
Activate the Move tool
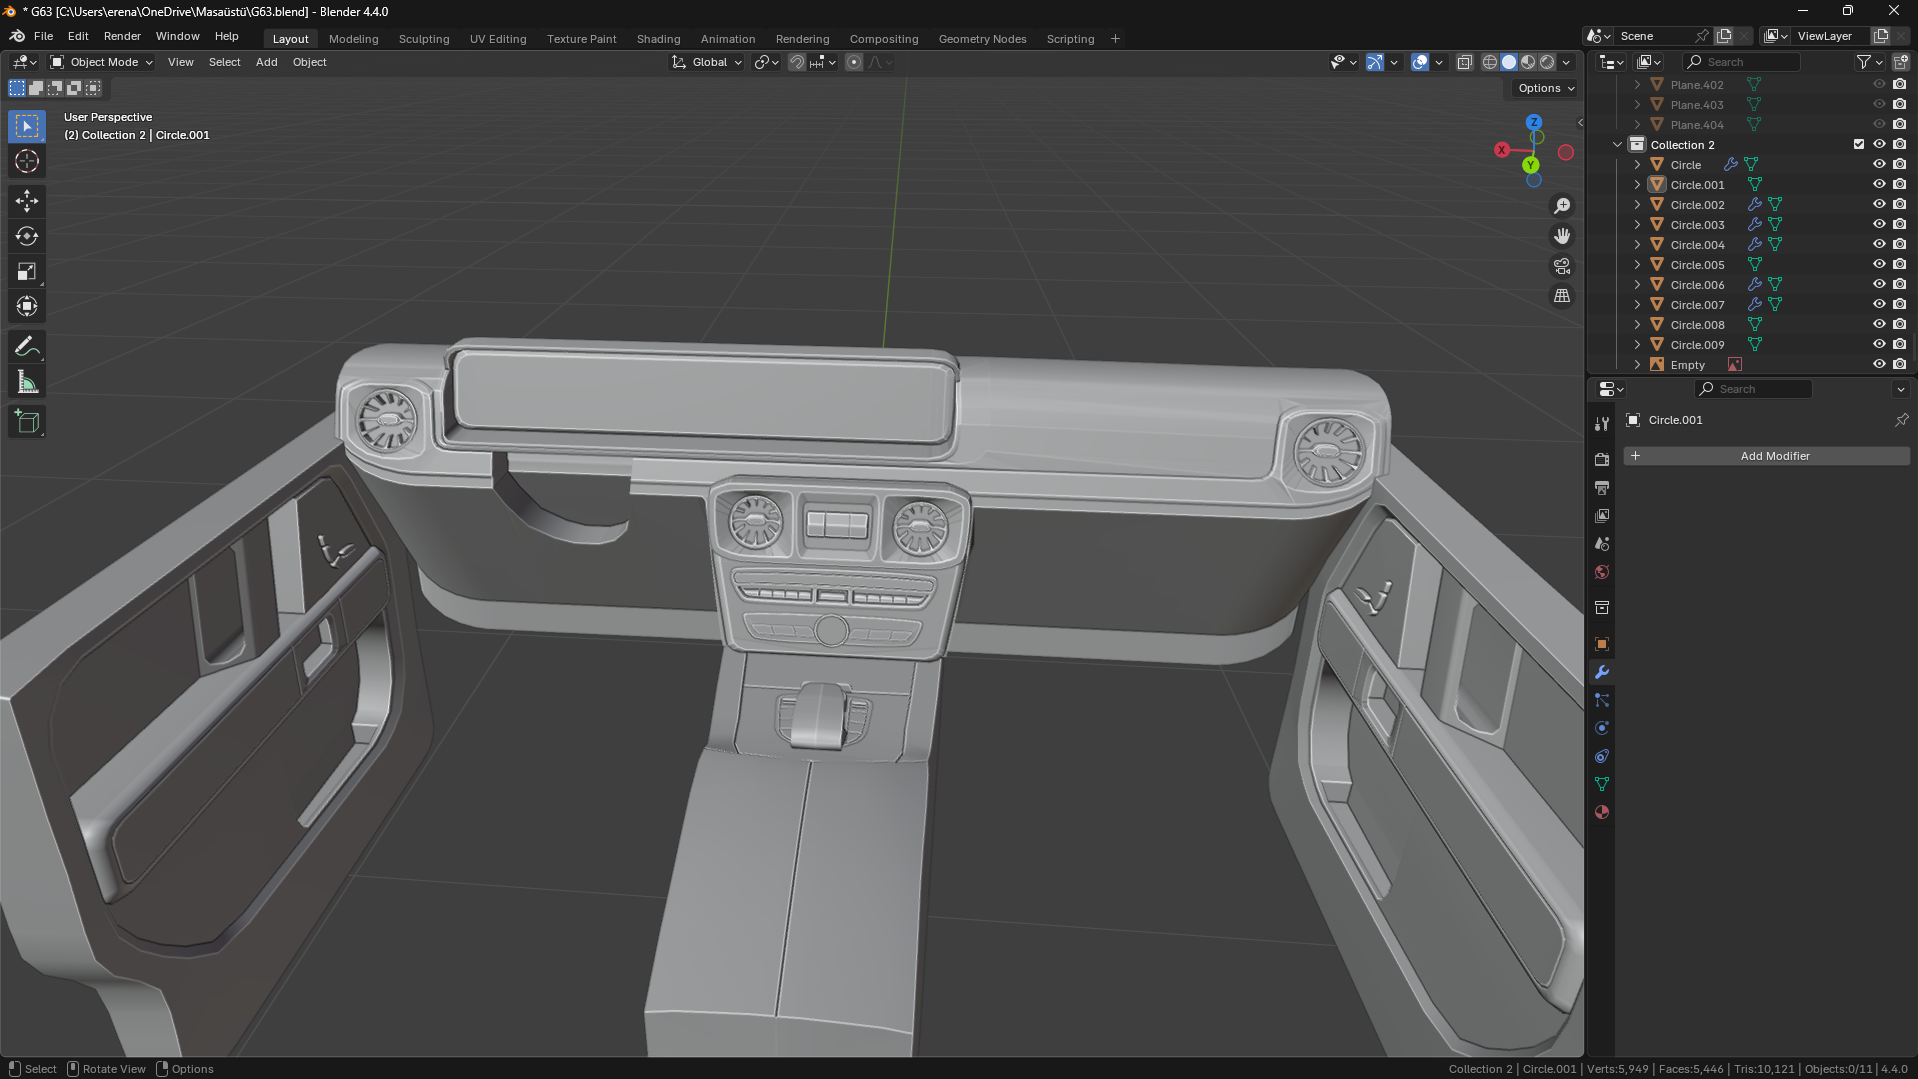tap(27, 201)
